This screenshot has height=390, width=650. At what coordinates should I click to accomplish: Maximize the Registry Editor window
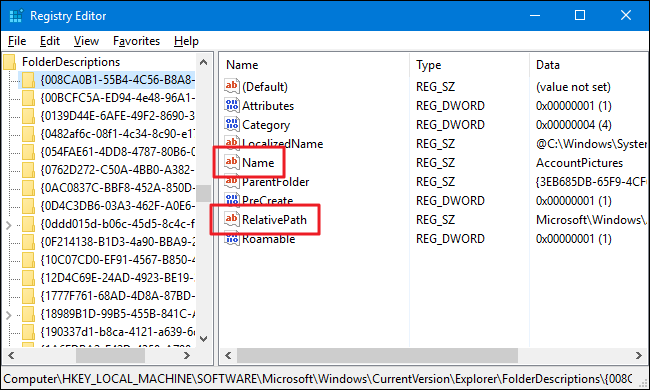tap(580, 16)
